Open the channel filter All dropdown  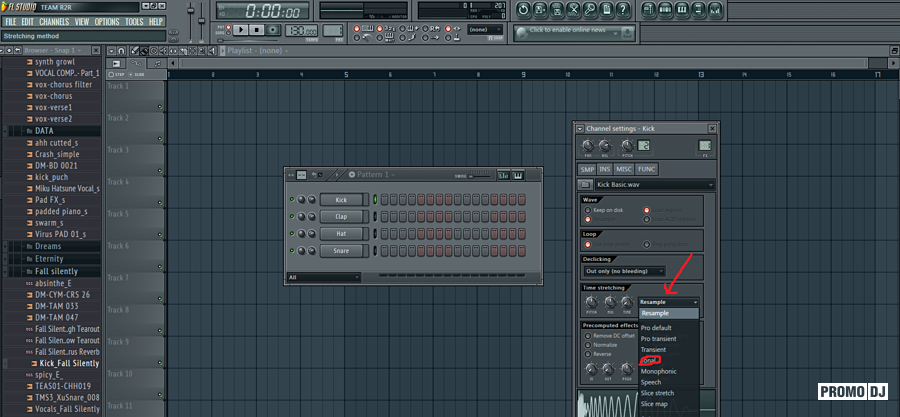pyautogui.click(x=323, y=277)
